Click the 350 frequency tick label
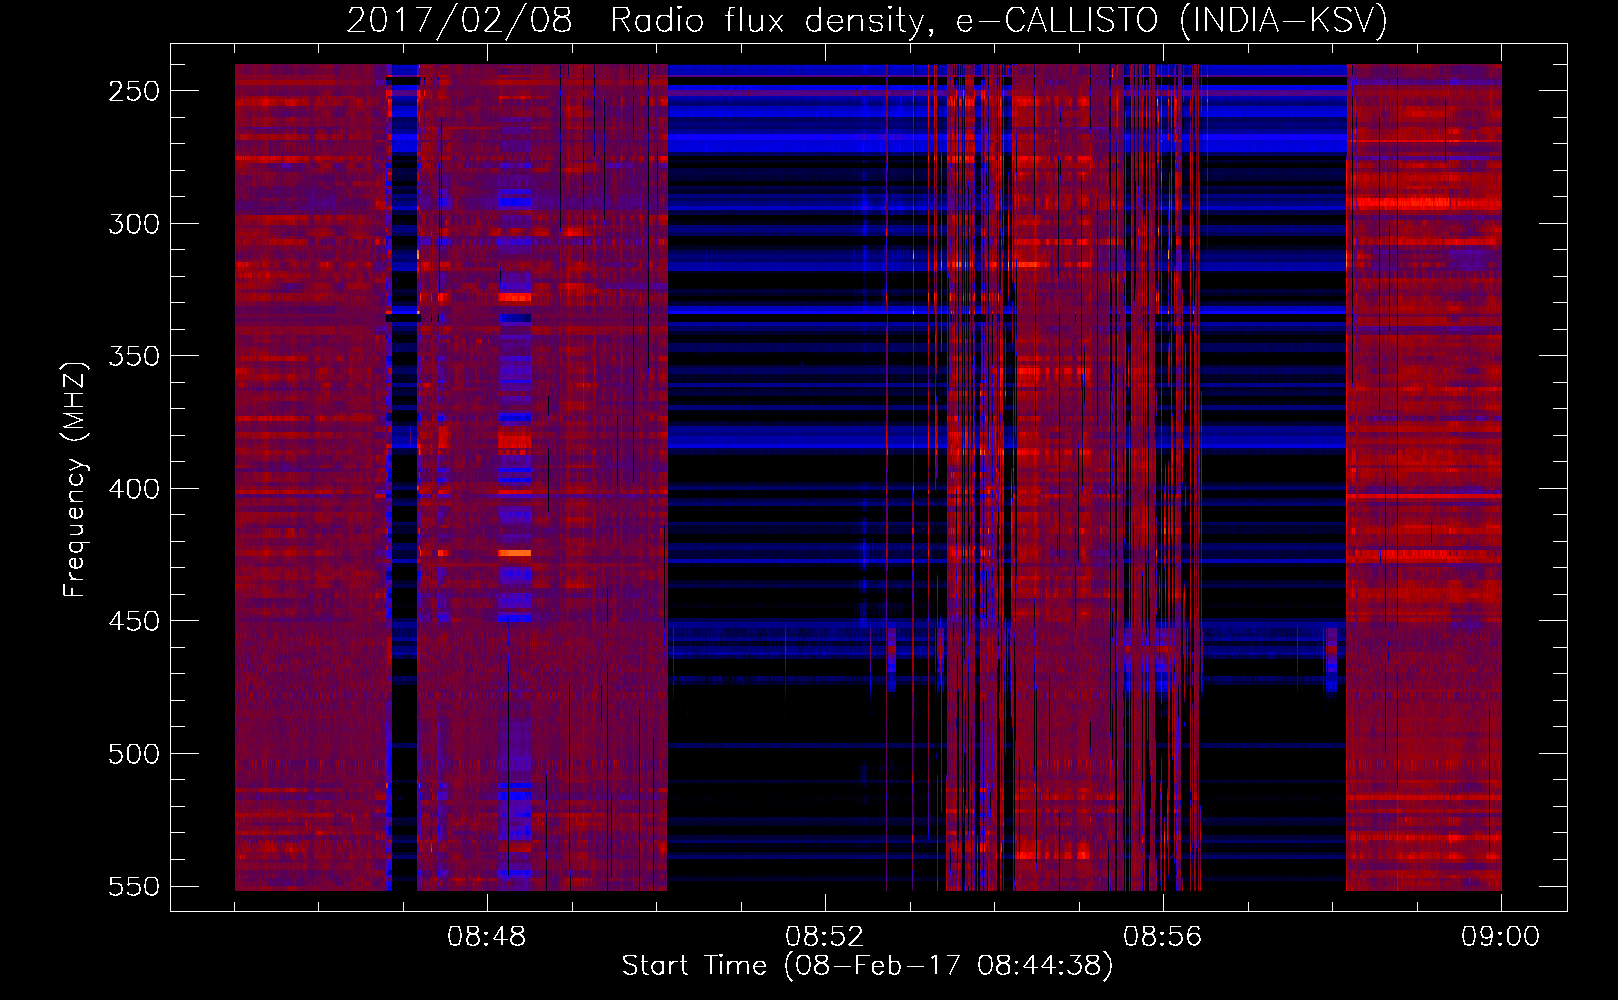1618x1000 pixels. pos(134,356)
